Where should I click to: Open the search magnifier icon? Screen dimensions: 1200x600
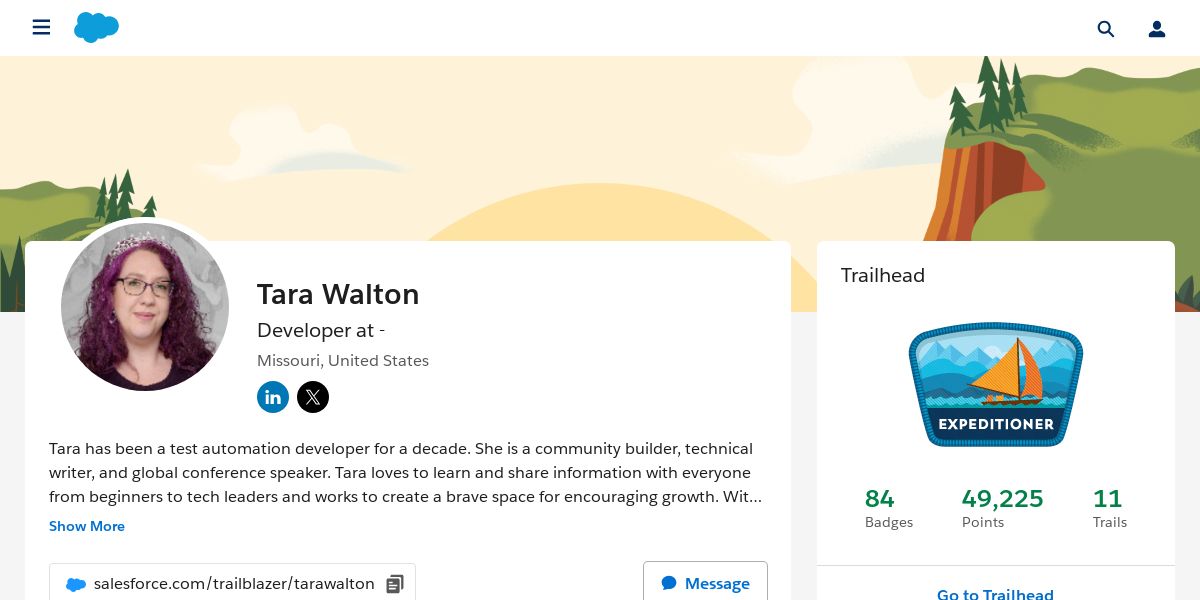[1105, 29]
